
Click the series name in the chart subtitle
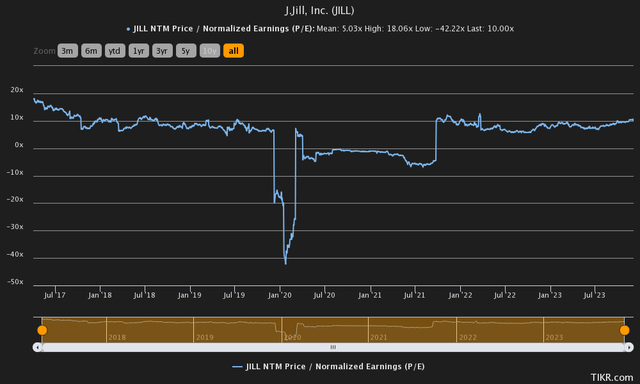tap(224, 29)
